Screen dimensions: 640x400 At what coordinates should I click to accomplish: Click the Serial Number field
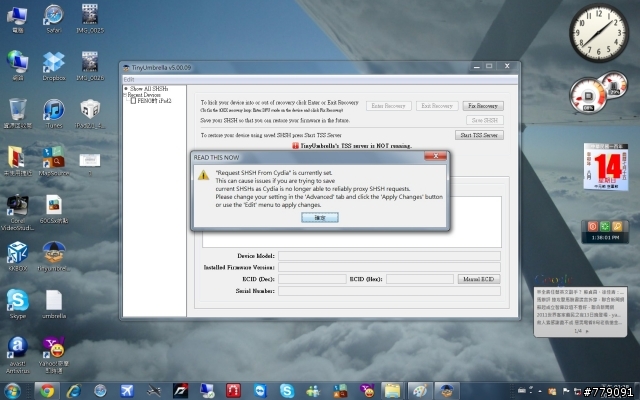389,291
